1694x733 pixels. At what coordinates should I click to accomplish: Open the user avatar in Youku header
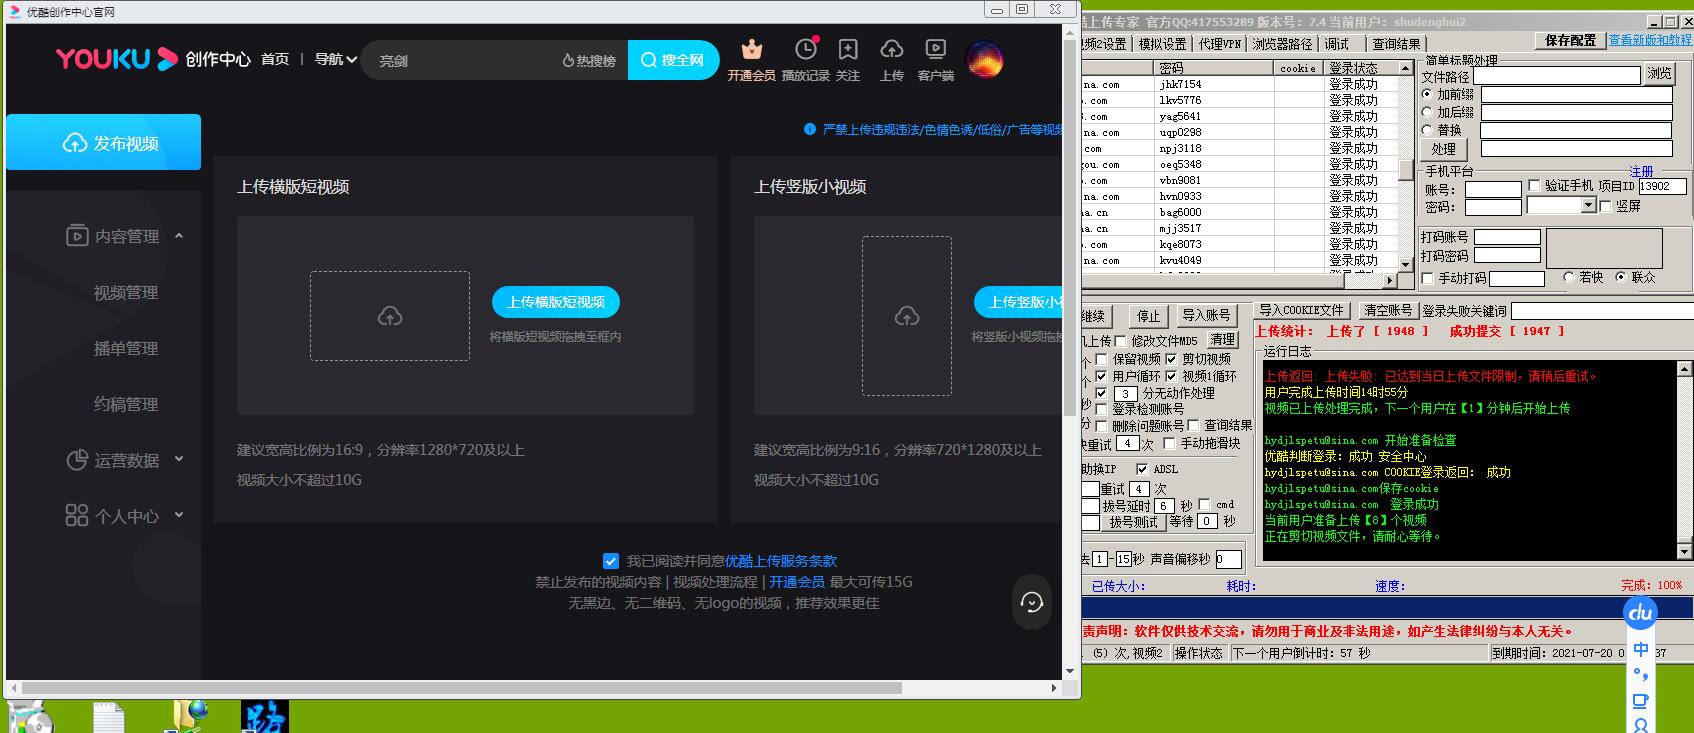[x=984, y=60]
